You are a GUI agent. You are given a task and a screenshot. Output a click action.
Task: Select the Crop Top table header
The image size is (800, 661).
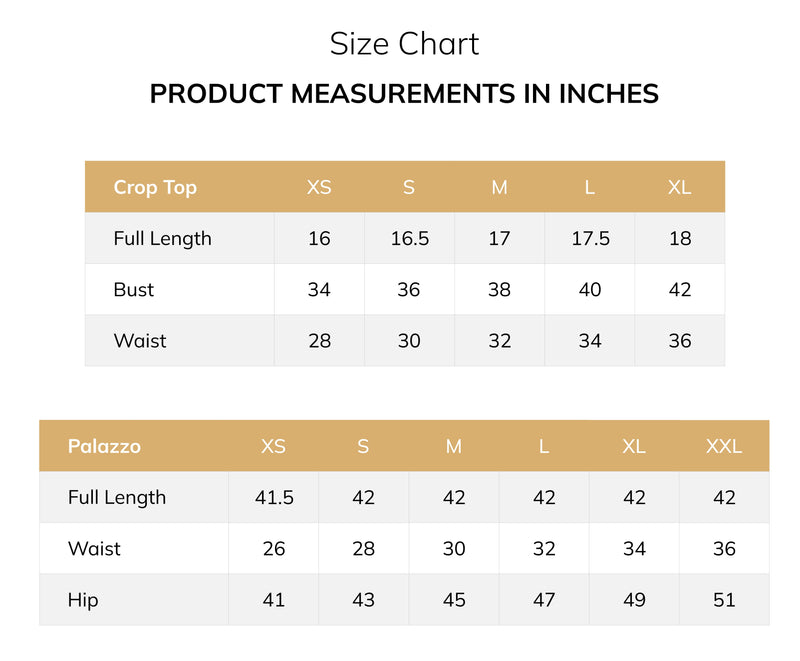tap(155, 188)
